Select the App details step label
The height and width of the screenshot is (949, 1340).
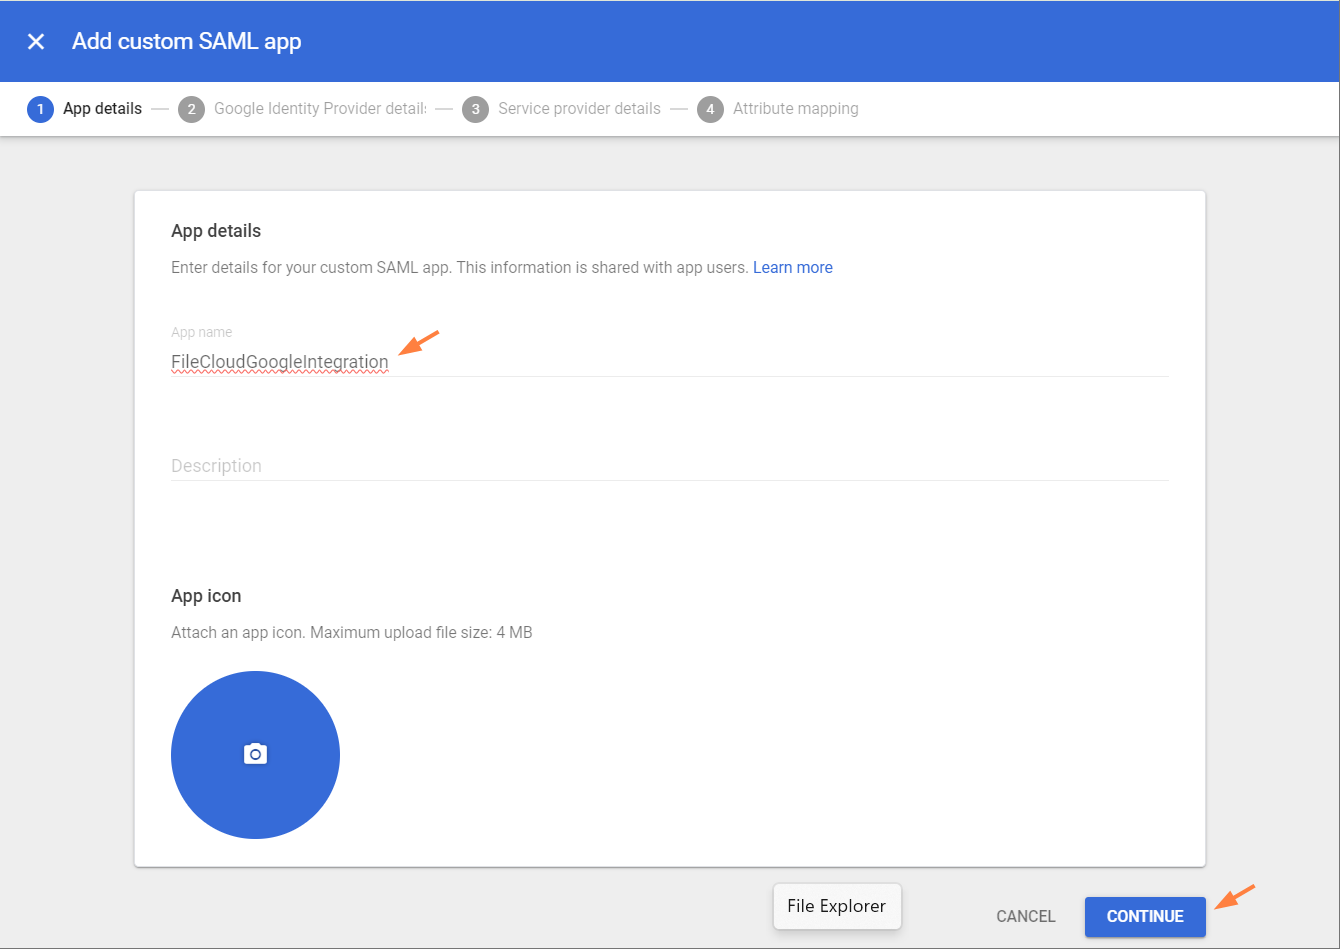[x=102, y=109]
